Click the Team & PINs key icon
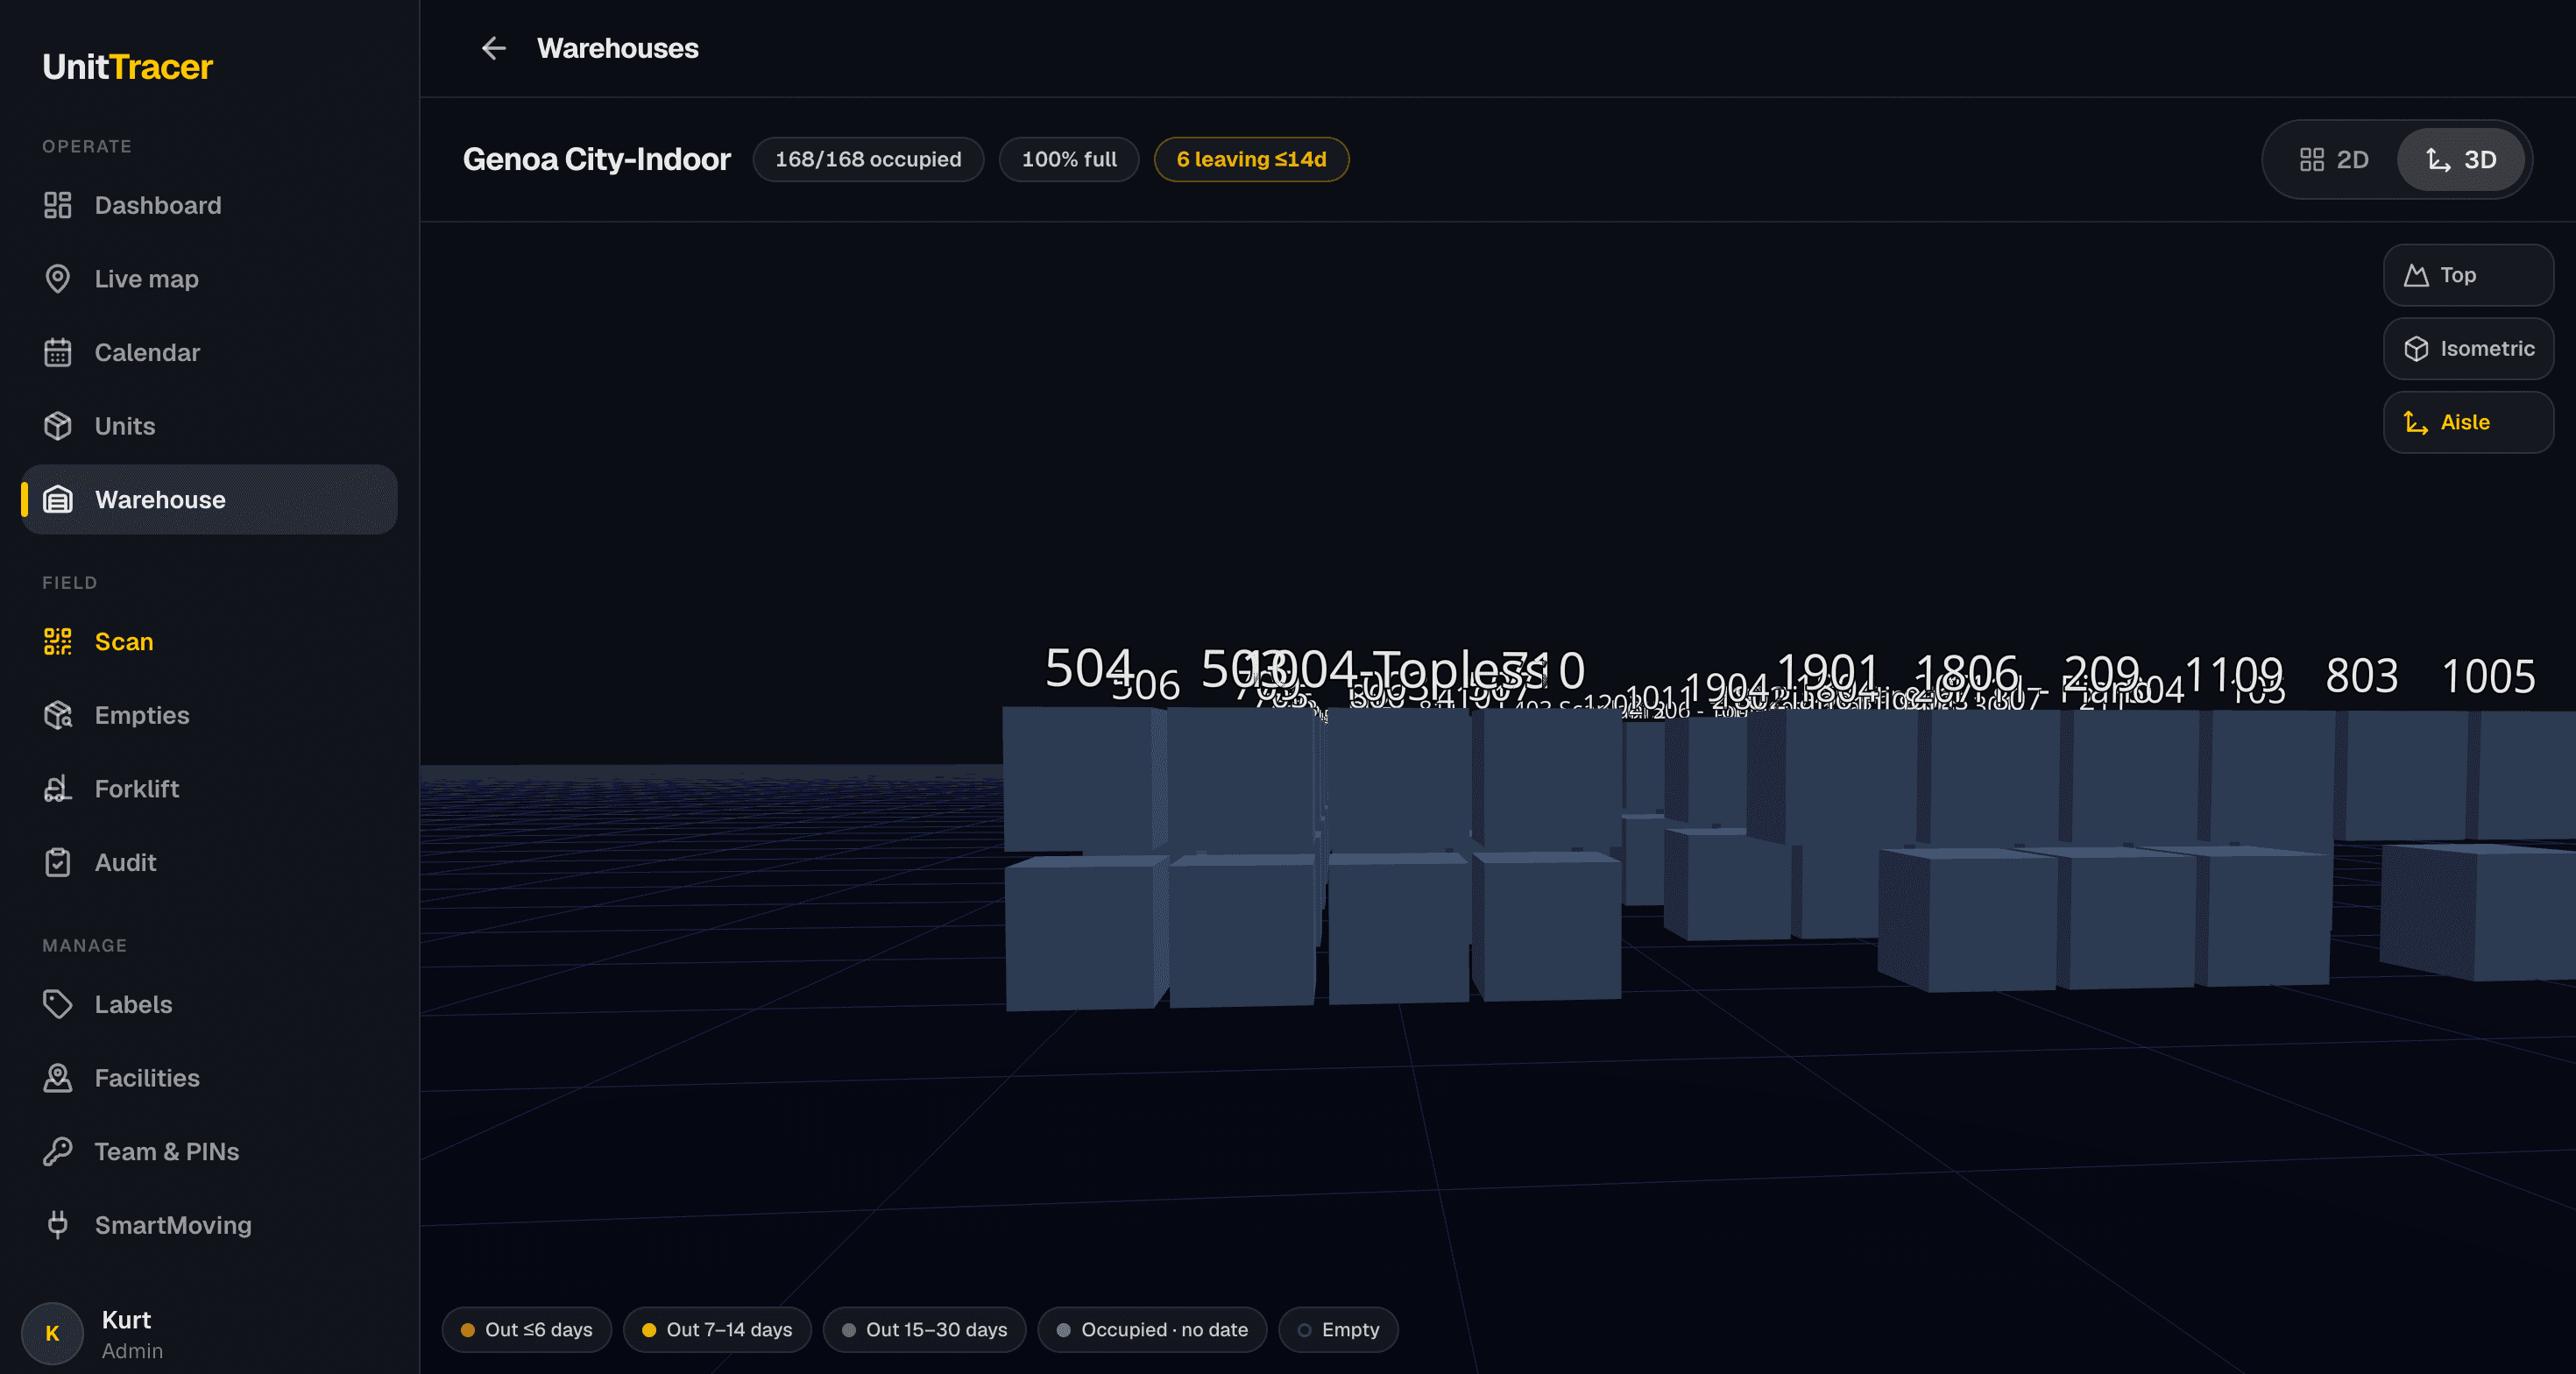The image size is (2576, 1374). tap(58, 1151)
